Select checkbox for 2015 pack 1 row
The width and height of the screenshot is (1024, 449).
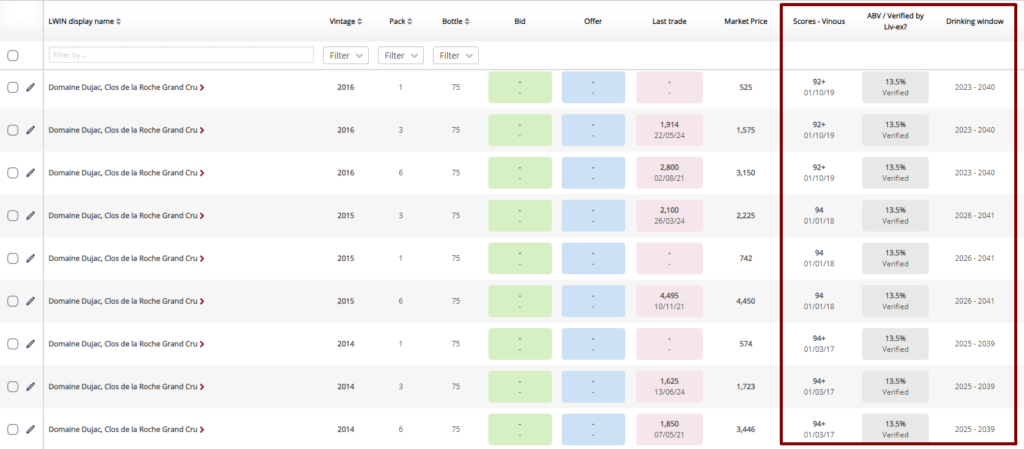coord(12,258)
